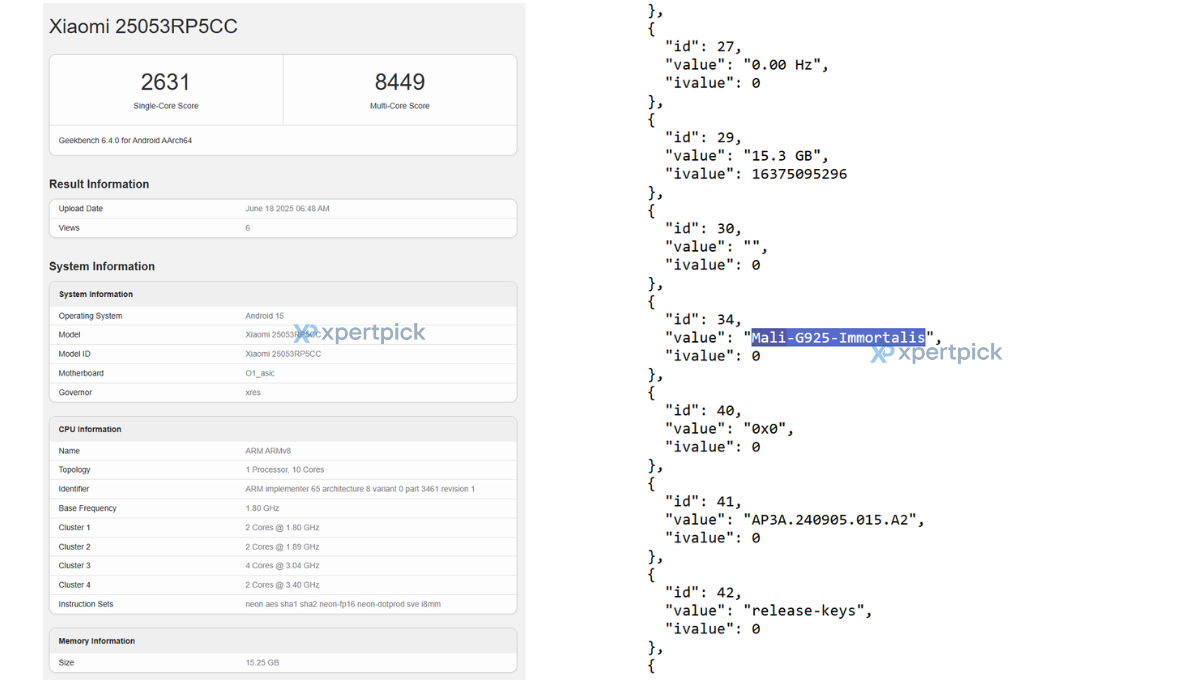
Task: Select Cluster 4 value 2 Cores @ 3.40 GHz
Action: point(282,585)
